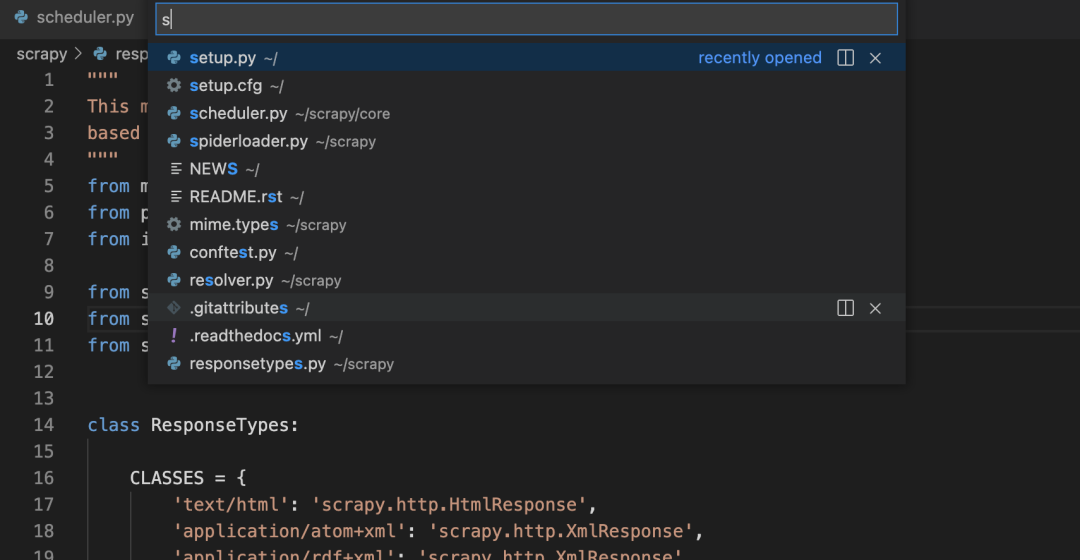The image size is (1080, 560).
Task: Remove setup.py from recently opened list
Action: coord(875,58)
